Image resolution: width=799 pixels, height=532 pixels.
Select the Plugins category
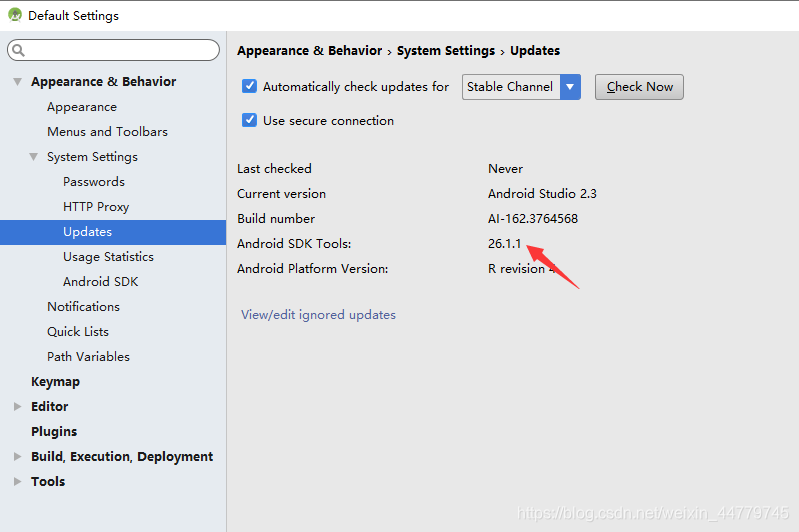click(x=54, y=432)
